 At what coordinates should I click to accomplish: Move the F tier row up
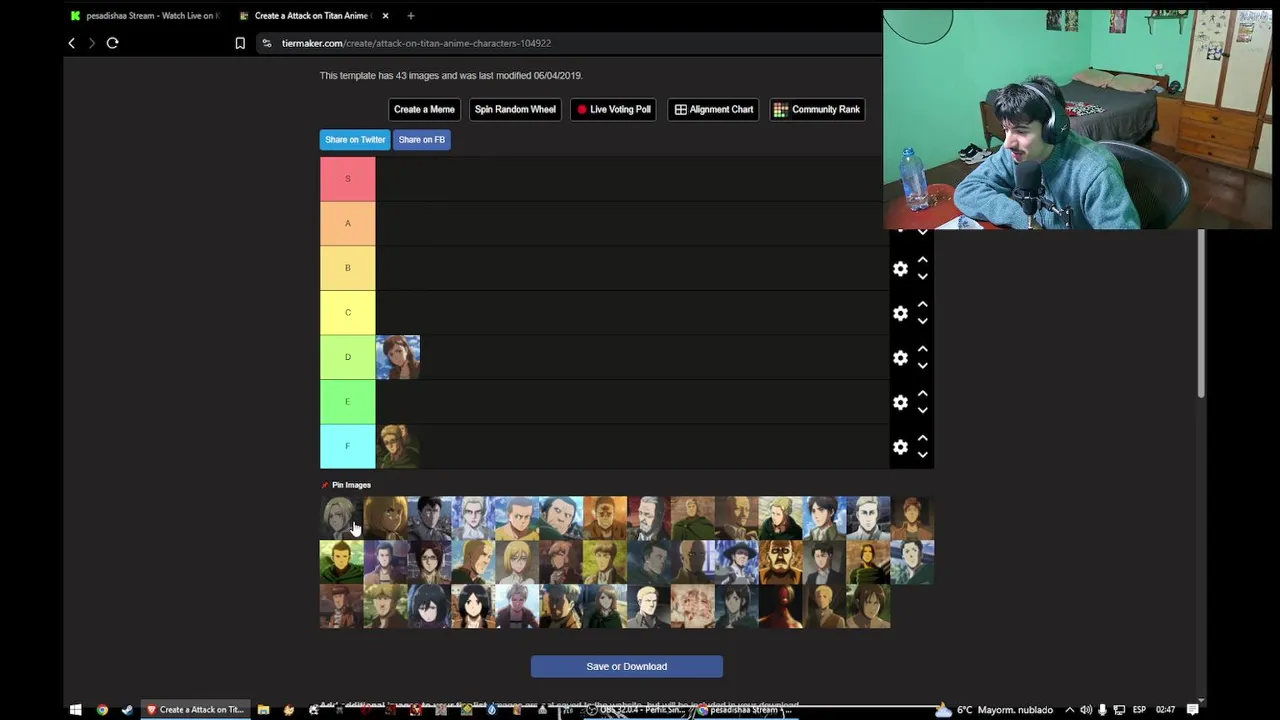click(923, 438)
